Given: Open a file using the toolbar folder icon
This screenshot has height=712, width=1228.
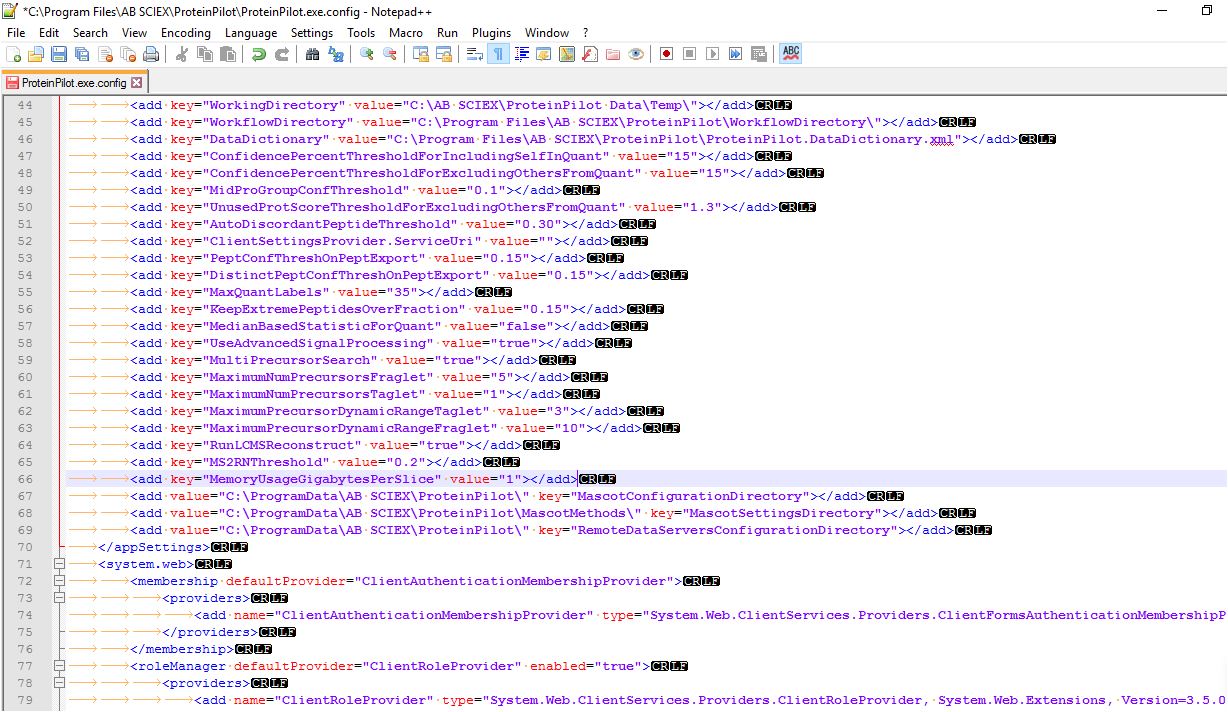Looking at the screenshot, I should click(x=35, y=53).
